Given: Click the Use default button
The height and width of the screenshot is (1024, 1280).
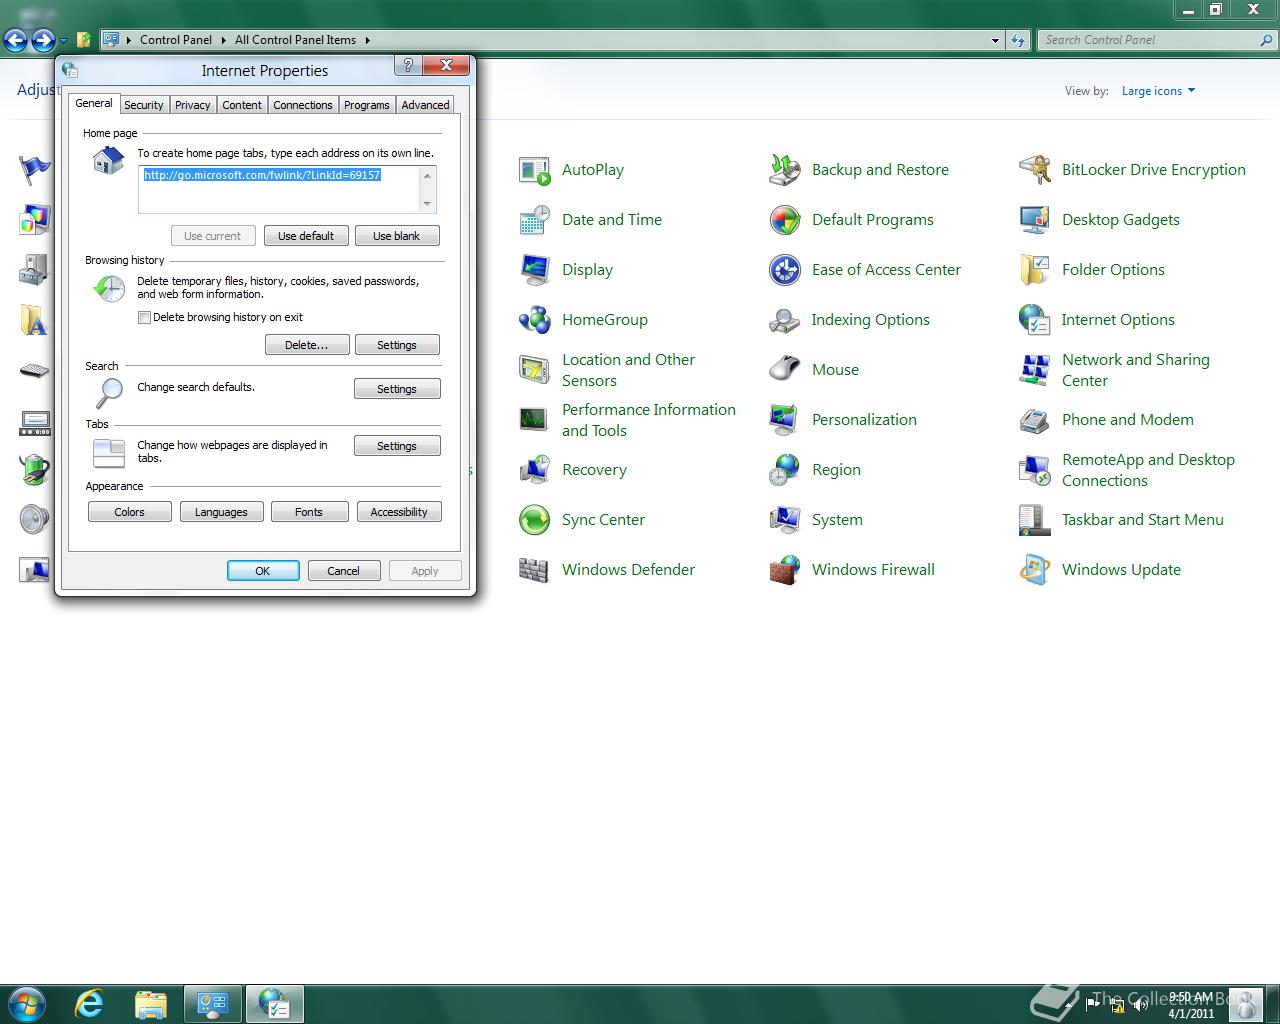Looking at the screenshot, I should pyautogui.click(x=306, y=236).
